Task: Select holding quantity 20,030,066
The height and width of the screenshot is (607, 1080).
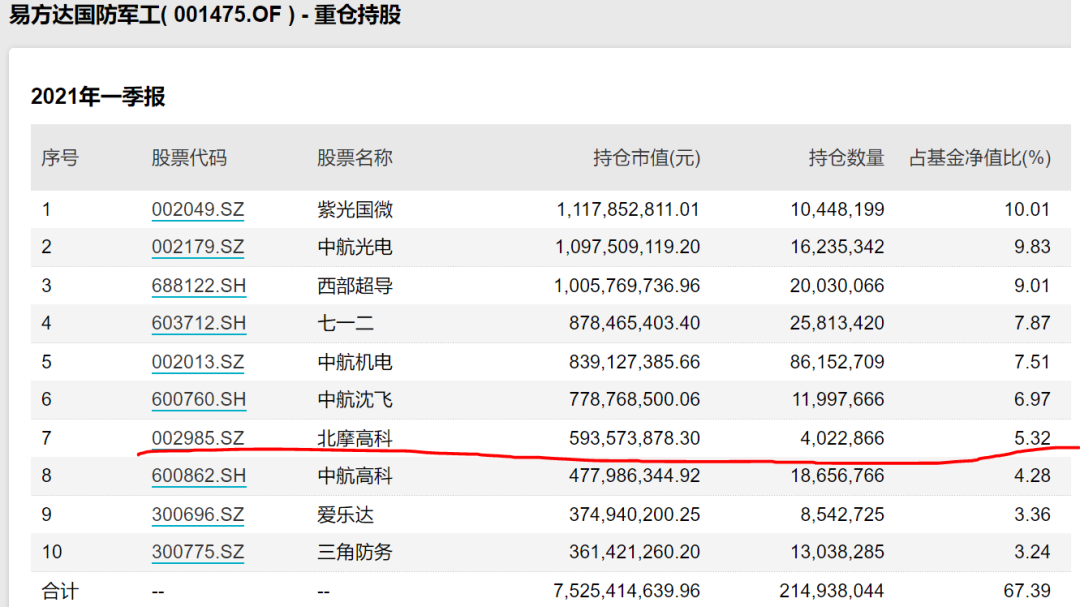Action: [837, 286]
